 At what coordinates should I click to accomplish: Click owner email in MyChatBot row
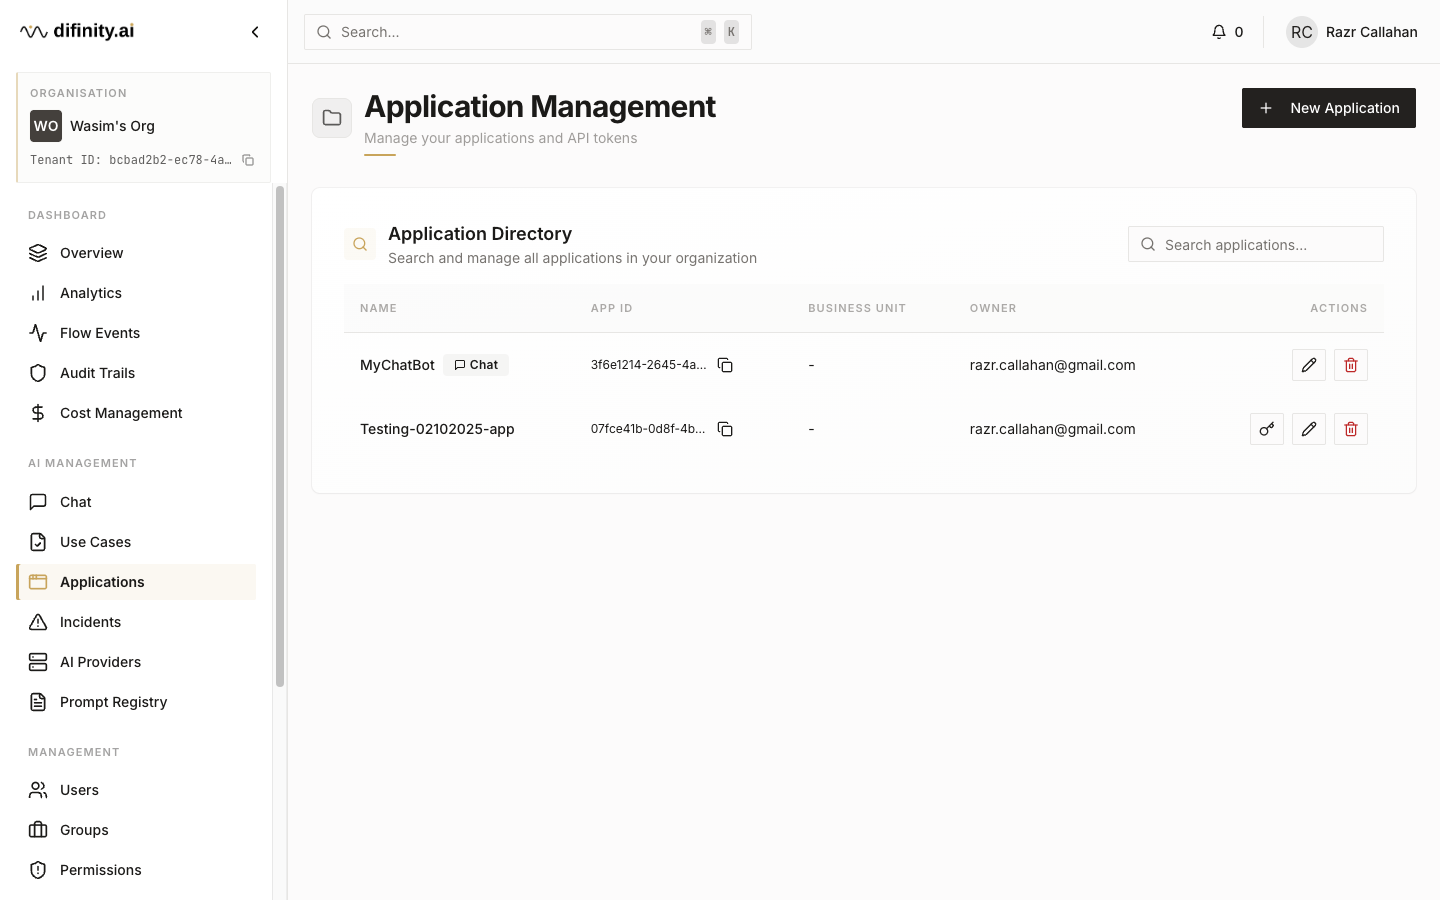click(1052, 365)
